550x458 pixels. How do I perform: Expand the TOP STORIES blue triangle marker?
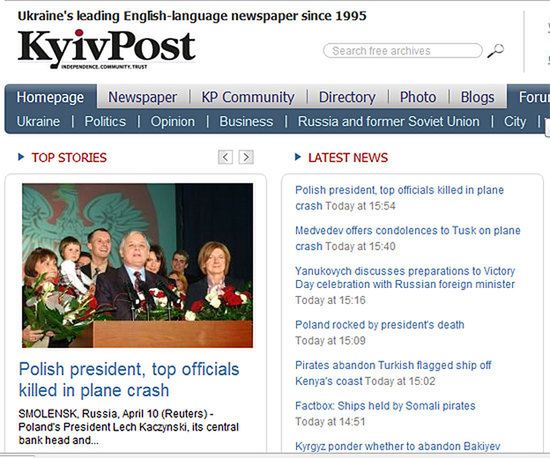coord(21,157)
